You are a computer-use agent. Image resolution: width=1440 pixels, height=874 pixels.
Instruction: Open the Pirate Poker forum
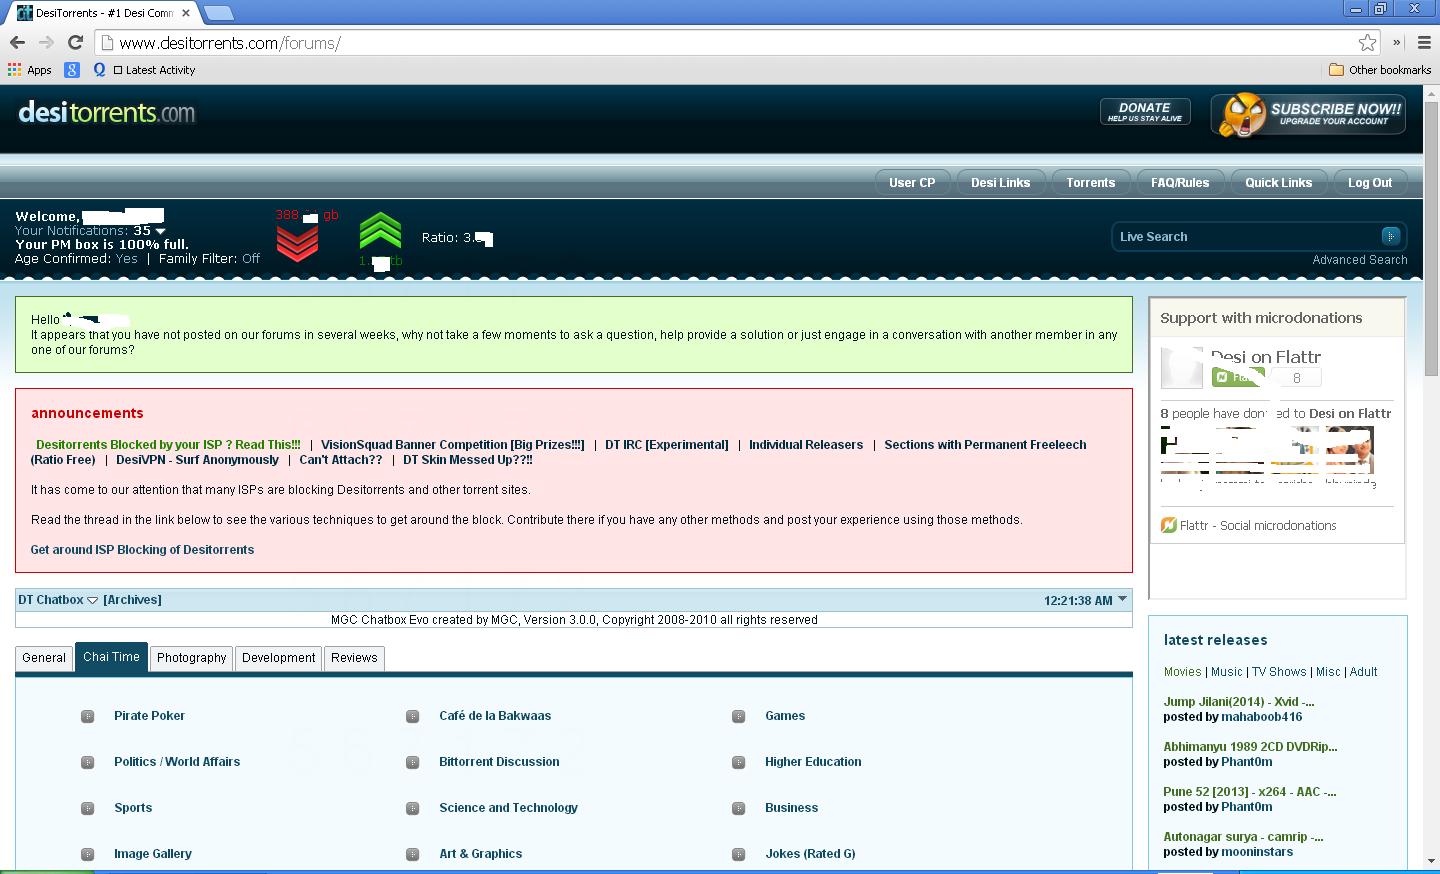tap(149, 716)
